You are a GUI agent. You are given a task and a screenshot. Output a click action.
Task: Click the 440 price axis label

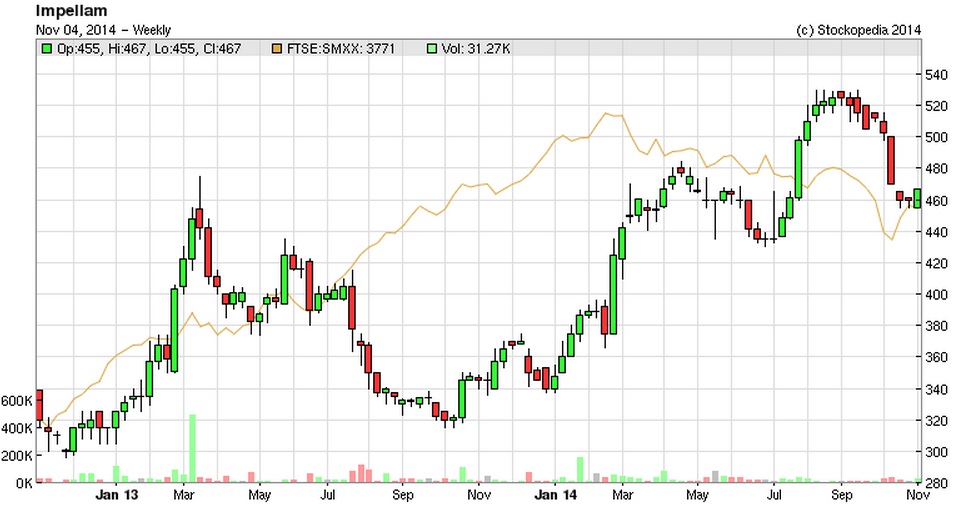pos(937,232)
